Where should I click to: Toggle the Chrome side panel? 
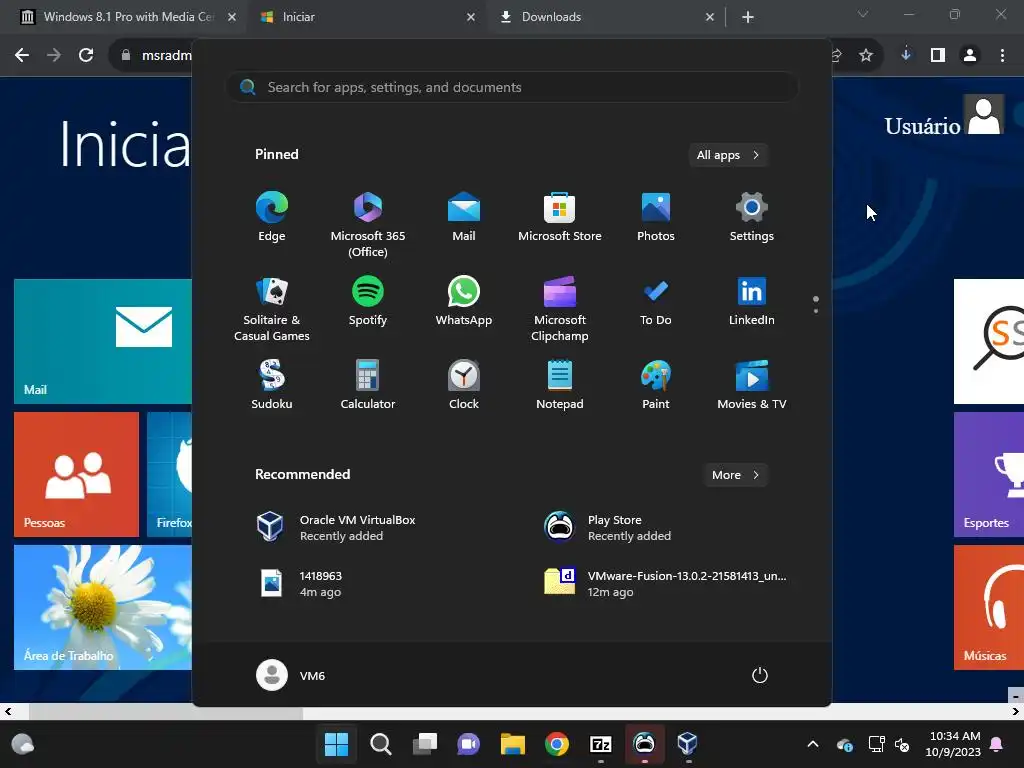[938, 56]
